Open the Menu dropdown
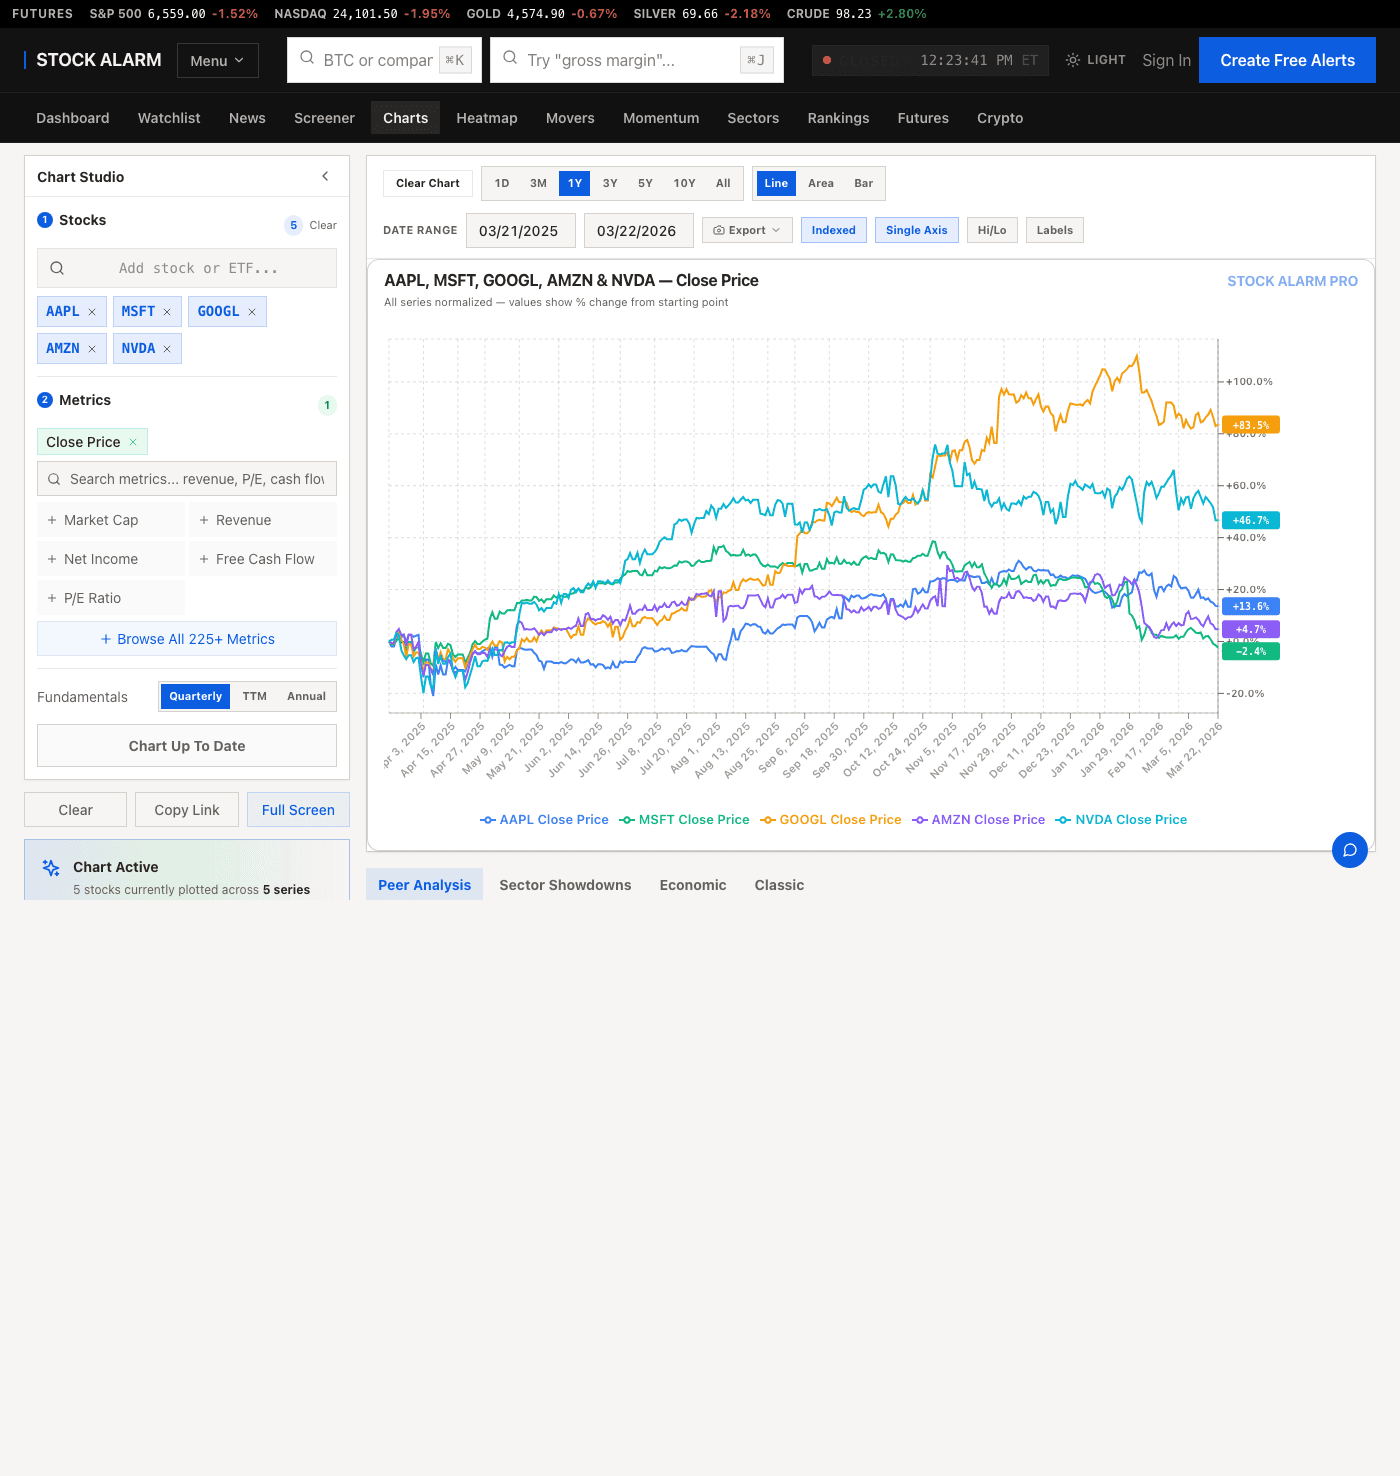Screen dimensions: 1400x1476 coord(218,61)
